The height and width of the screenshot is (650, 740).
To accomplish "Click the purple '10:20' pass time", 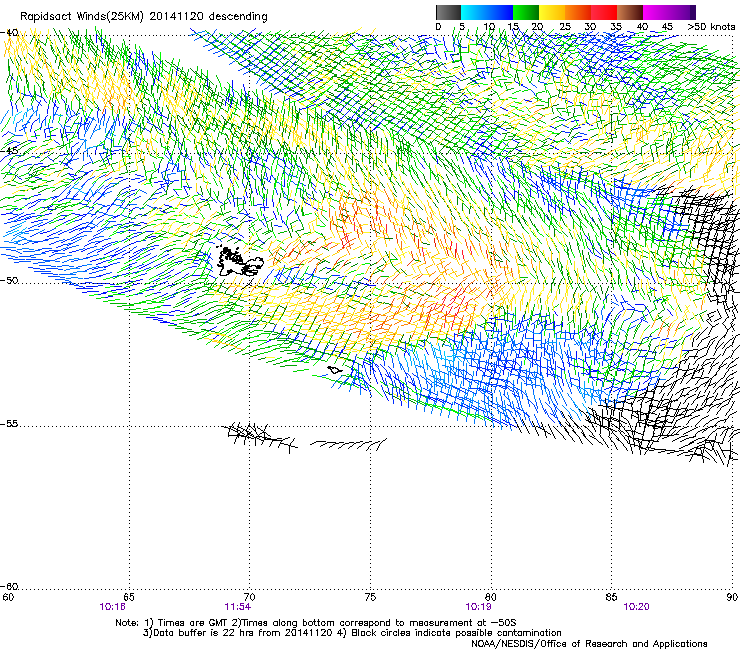I will (x=636, y=607).
